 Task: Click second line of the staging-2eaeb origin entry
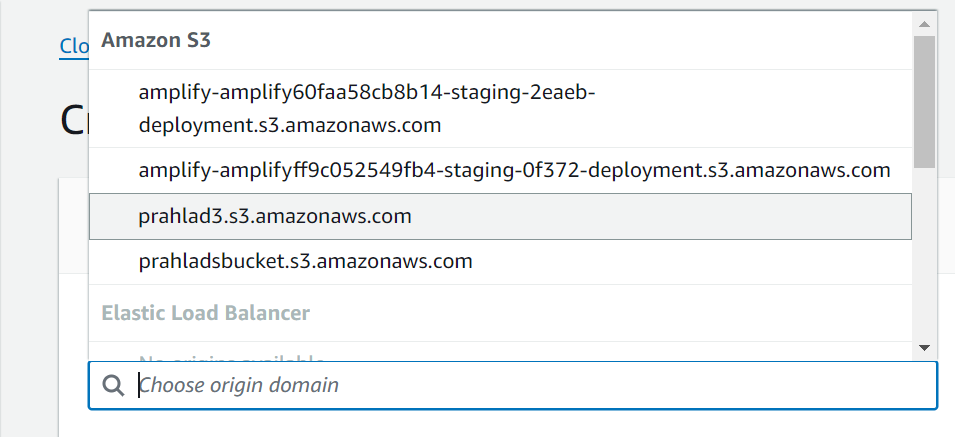pos(290,127)
